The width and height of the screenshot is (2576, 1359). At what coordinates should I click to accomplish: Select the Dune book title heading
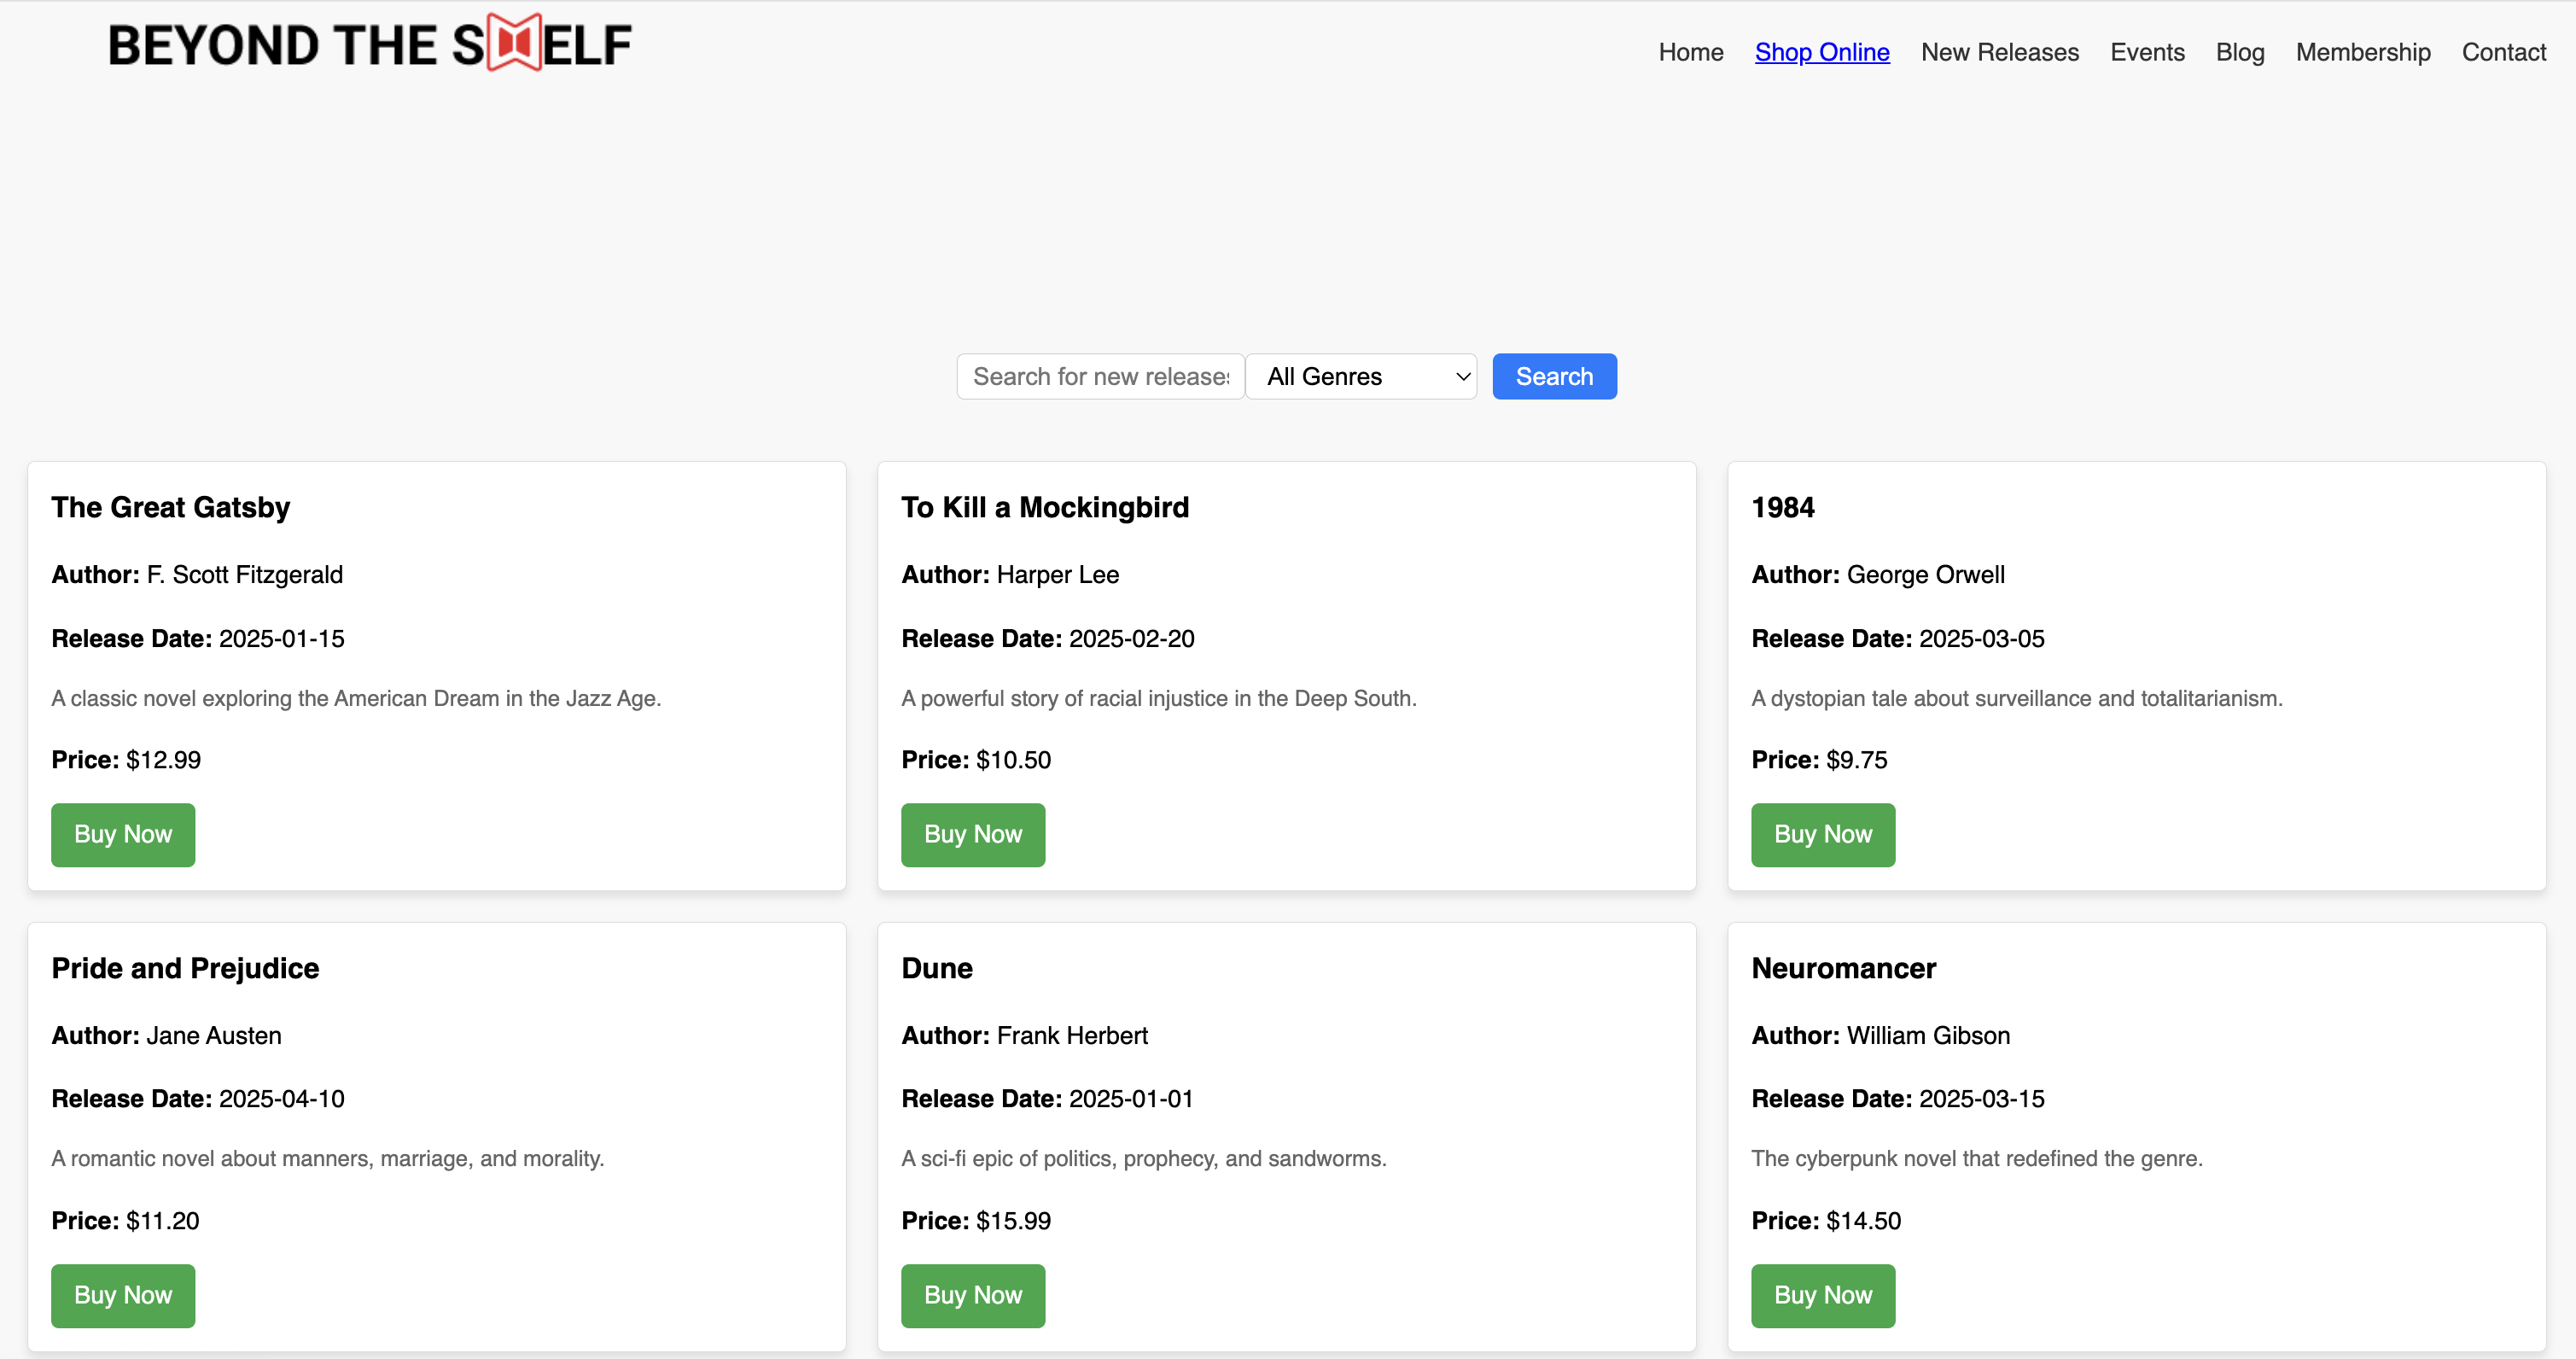point(936,968)
